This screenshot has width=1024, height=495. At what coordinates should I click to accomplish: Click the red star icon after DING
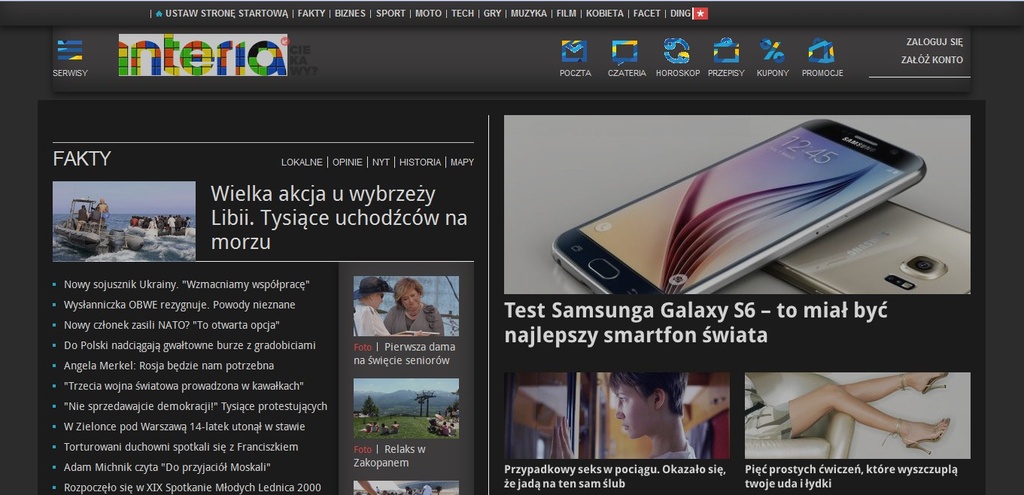[x=700, y=13]
